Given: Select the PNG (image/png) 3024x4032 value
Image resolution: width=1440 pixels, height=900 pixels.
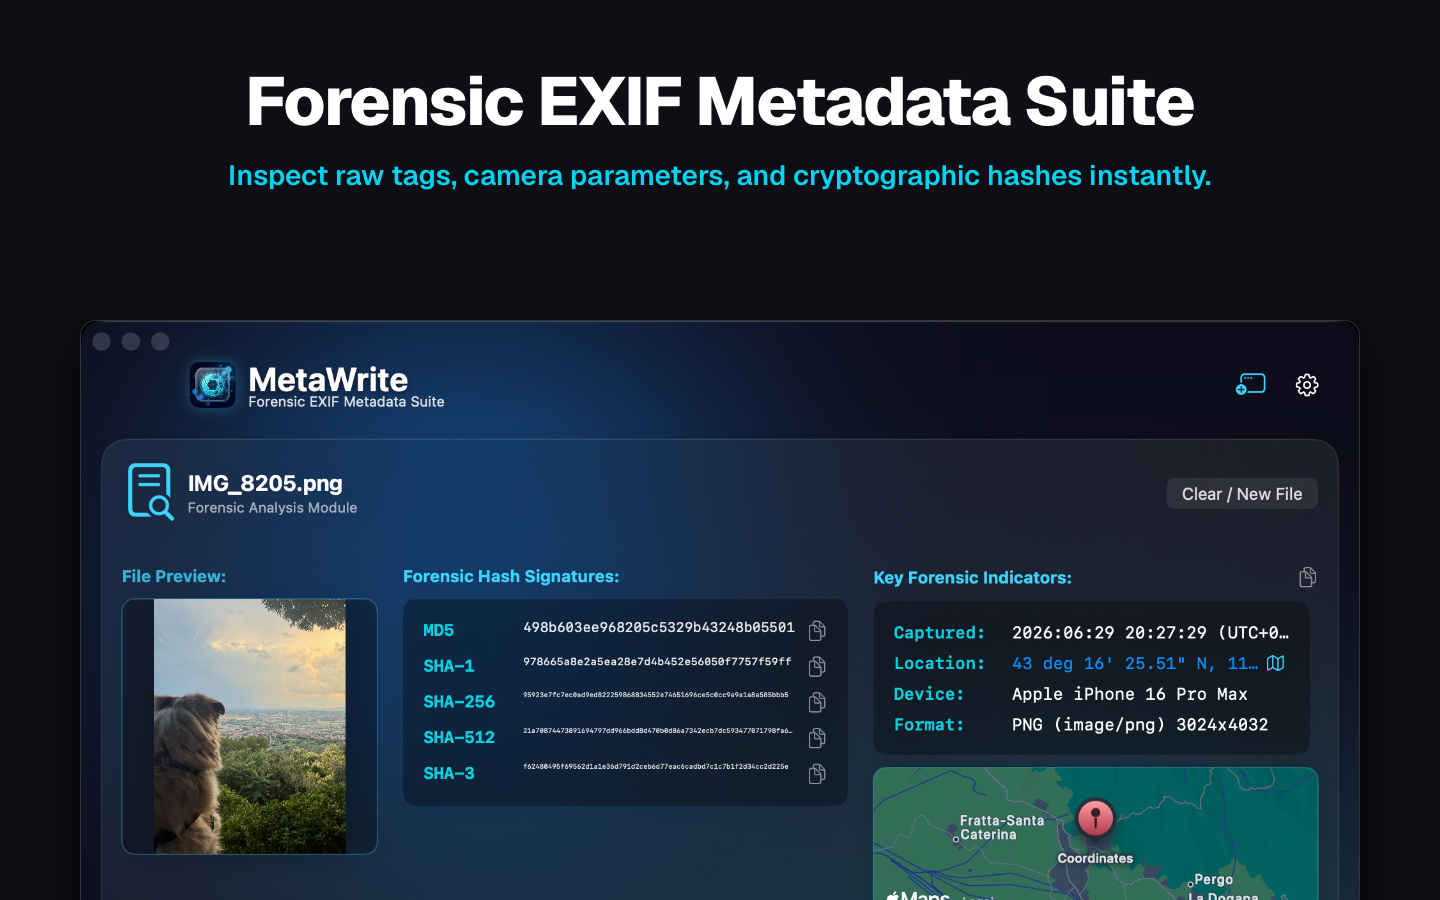Looking at the screenshot, I should coord(1140,725).
